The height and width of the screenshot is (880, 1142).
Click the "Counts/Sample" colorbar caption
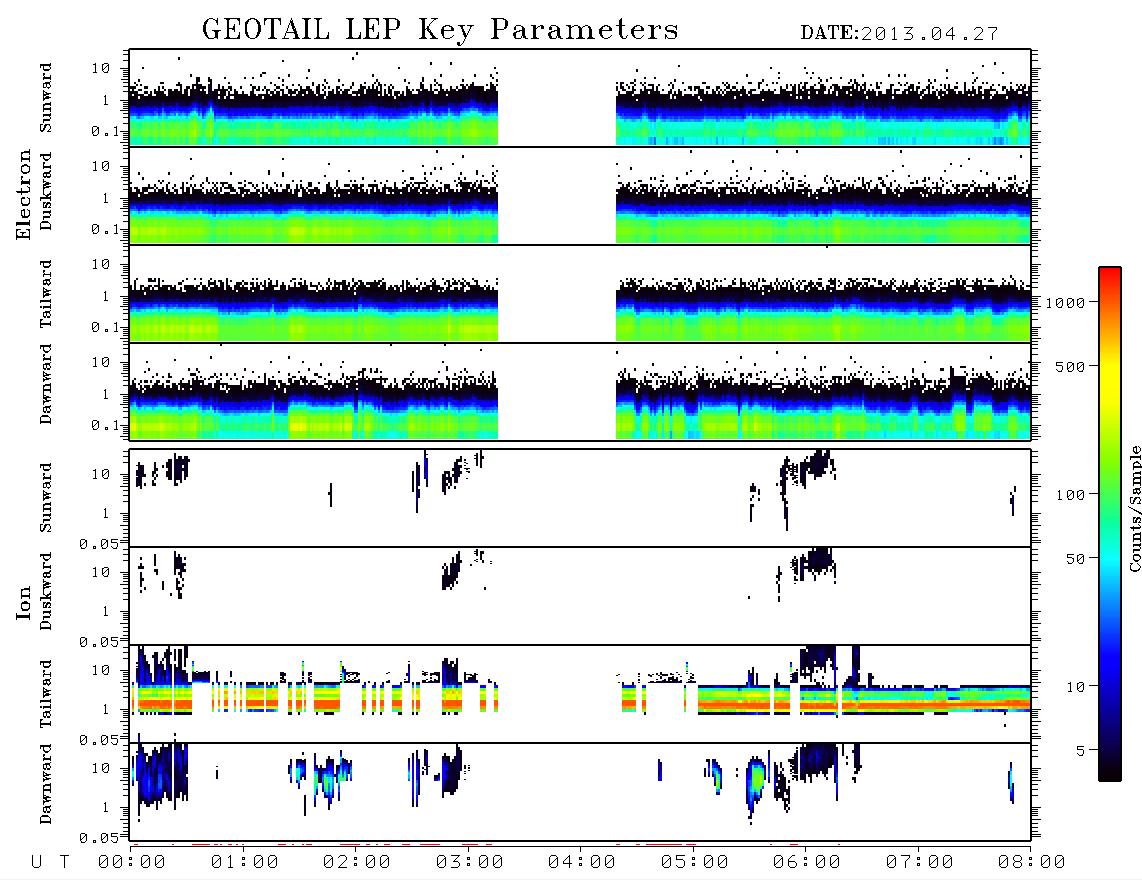pos(1134,508)
